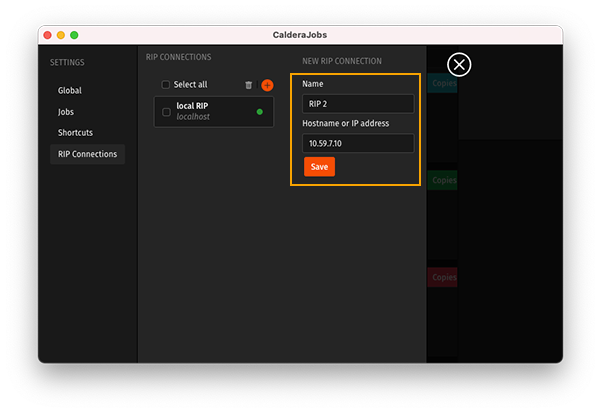Toggle the Select all checkbox
The width and height of the screenshot is (600, 412).
[x=166, y=85]
